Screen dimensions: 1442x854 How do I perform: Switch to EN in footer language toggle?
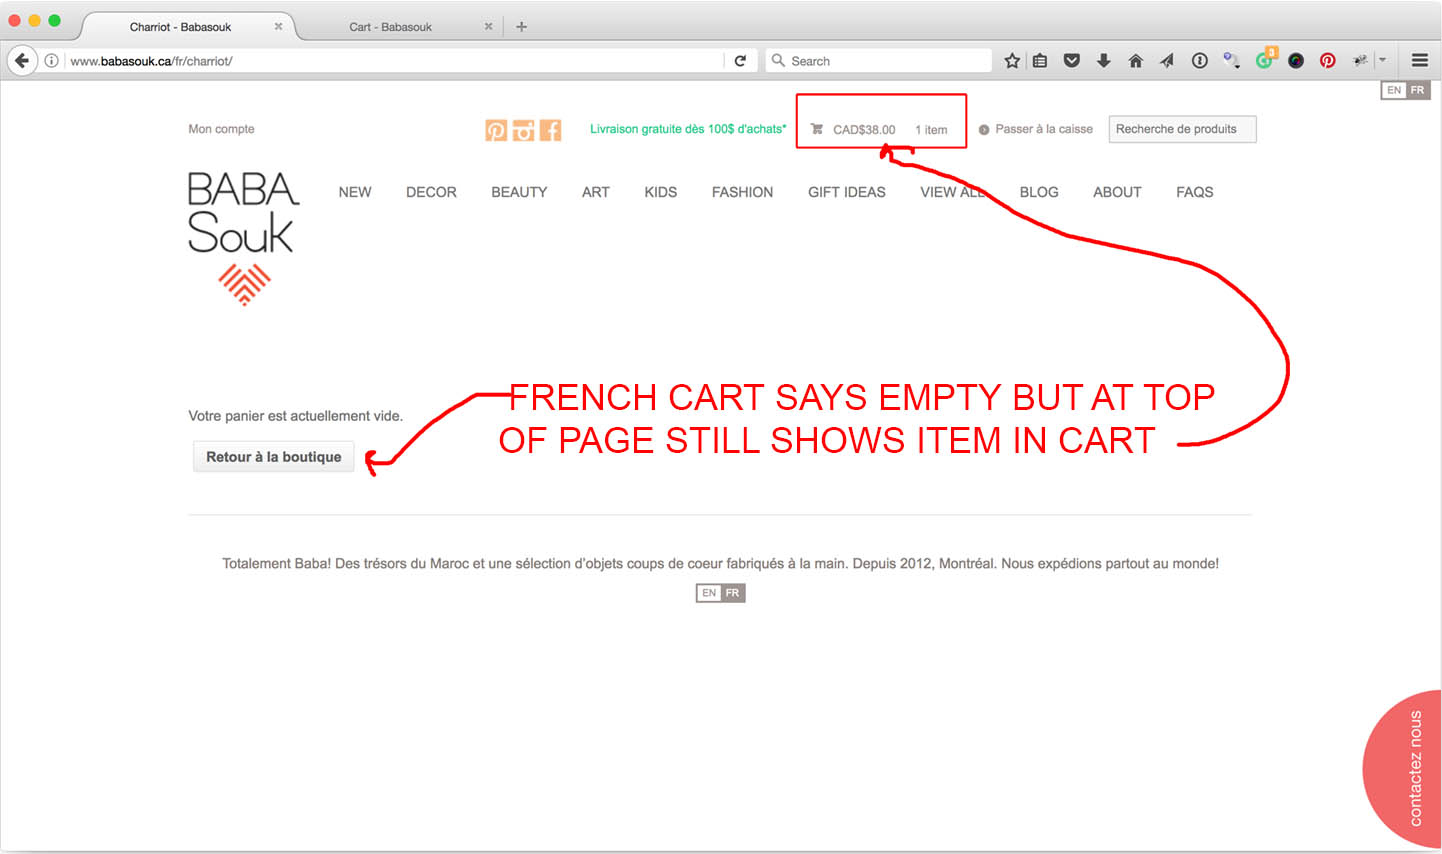pyautogui.click(x=709, y=593)
